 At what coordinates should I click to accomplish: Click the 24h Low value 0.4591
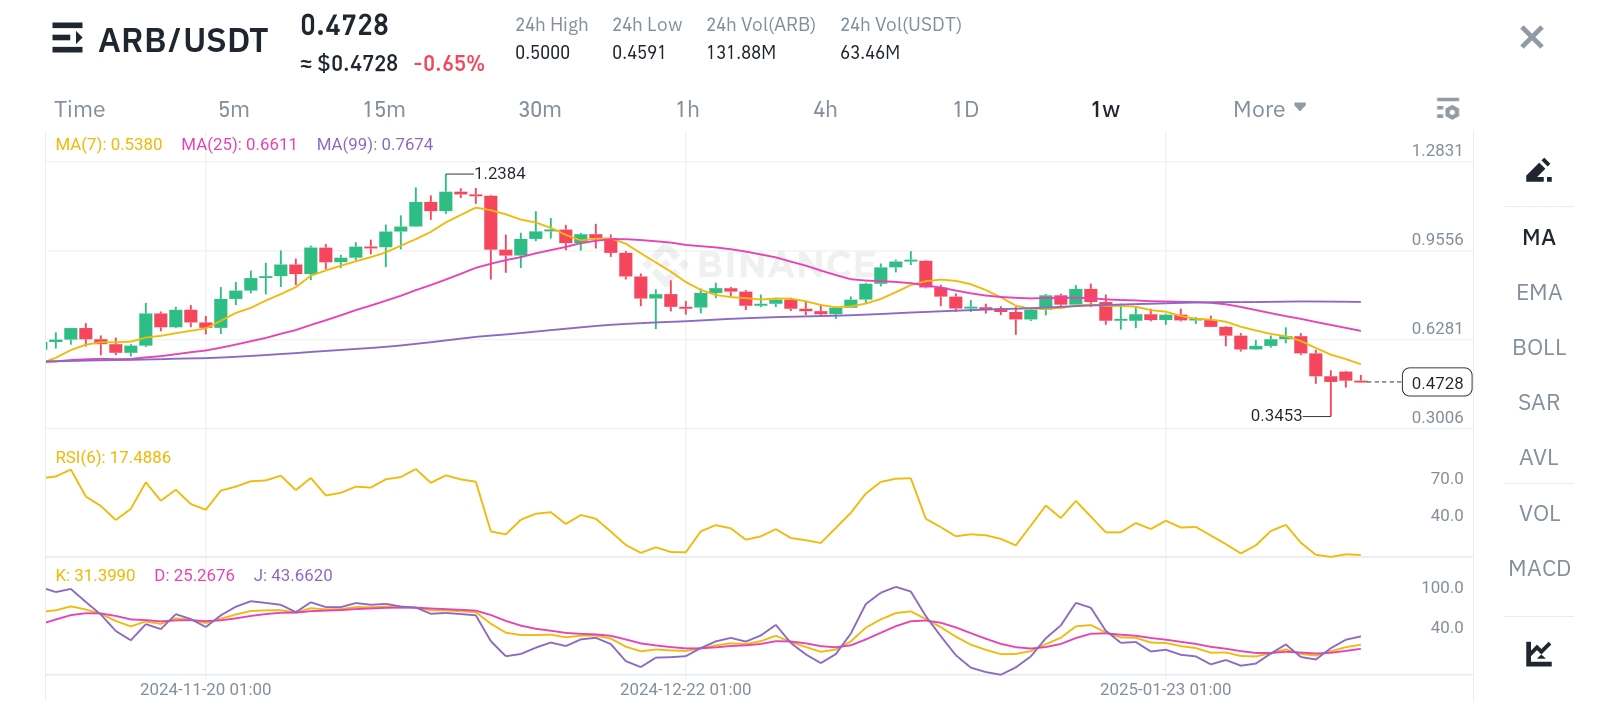(639, 52)
